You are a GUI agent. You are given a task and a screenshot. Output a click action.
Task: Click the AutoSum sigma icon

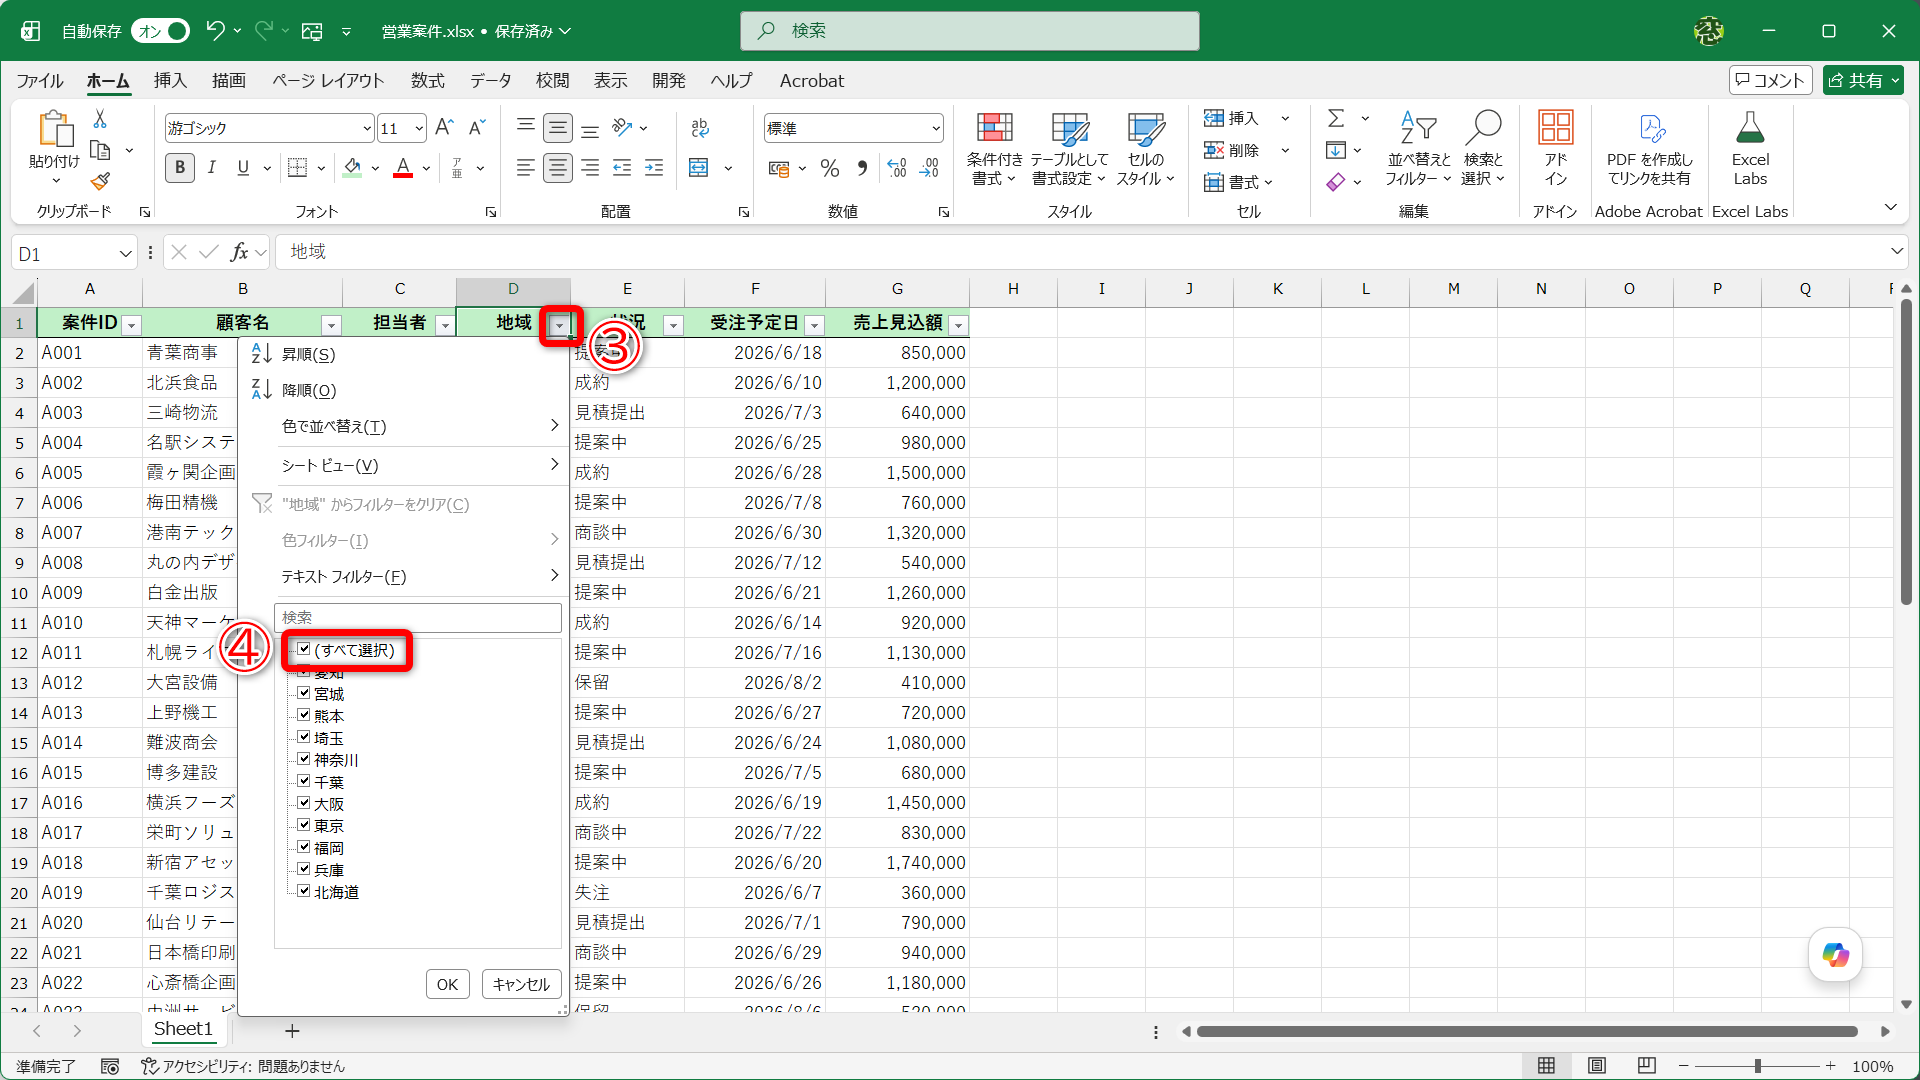1336,118
